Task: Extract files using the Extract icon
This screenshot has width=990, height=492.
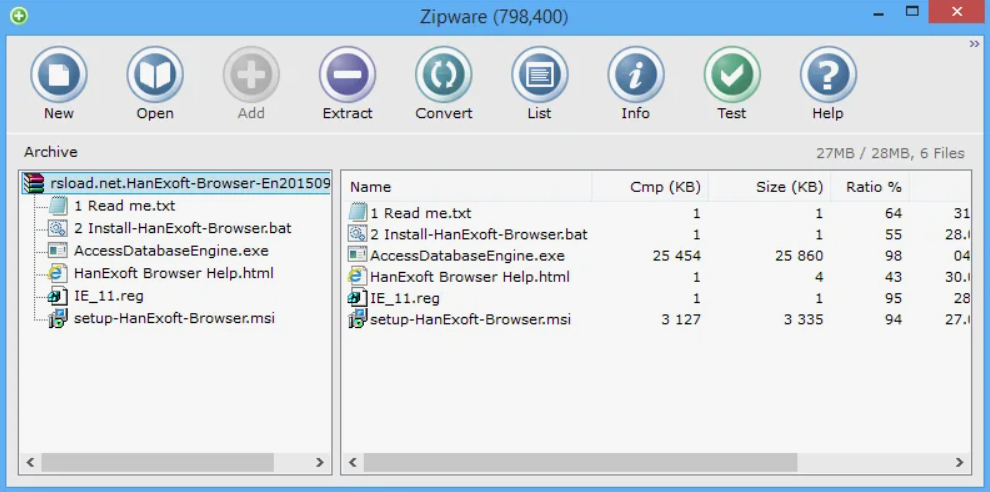Action: pyautogui.click(x=347, y=75)
